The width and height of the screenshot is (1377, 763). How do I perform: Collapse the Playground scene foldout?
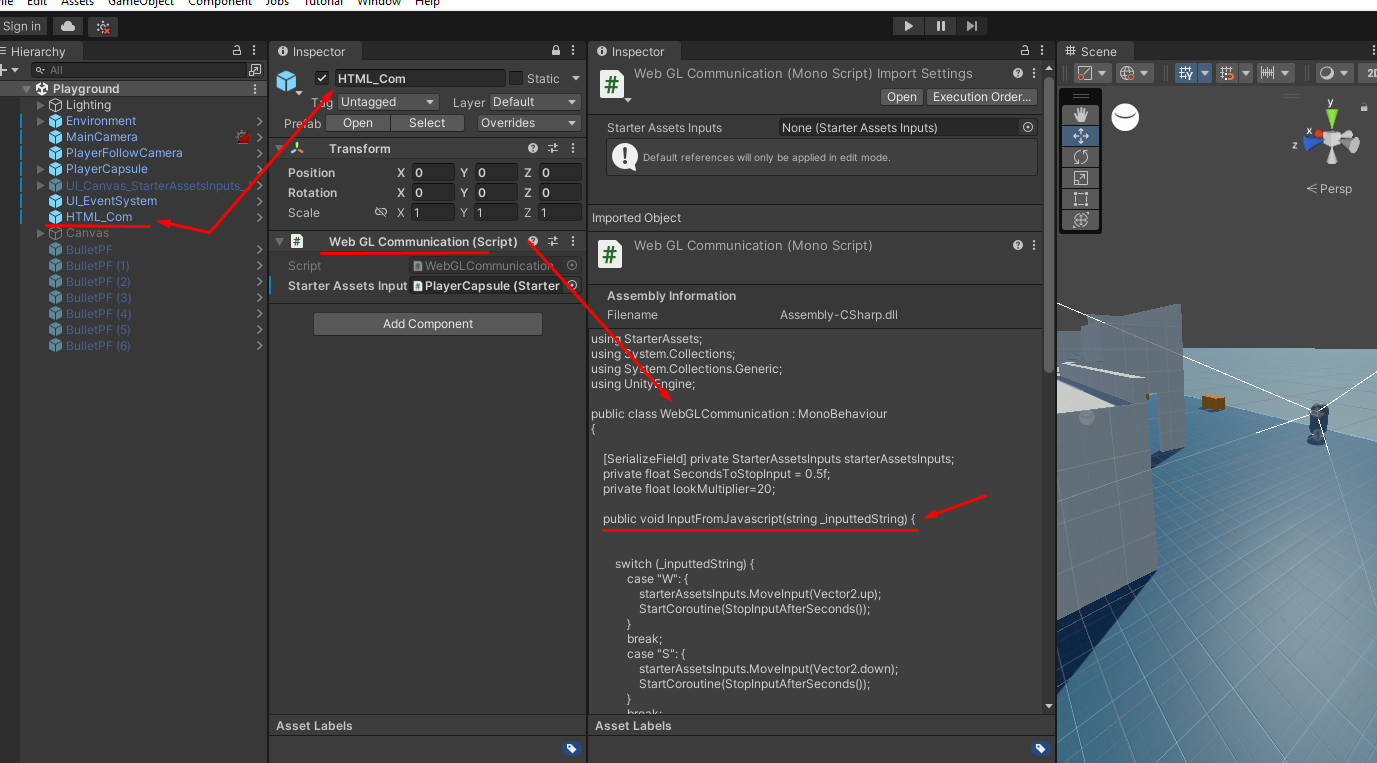[x=26, y=89]
